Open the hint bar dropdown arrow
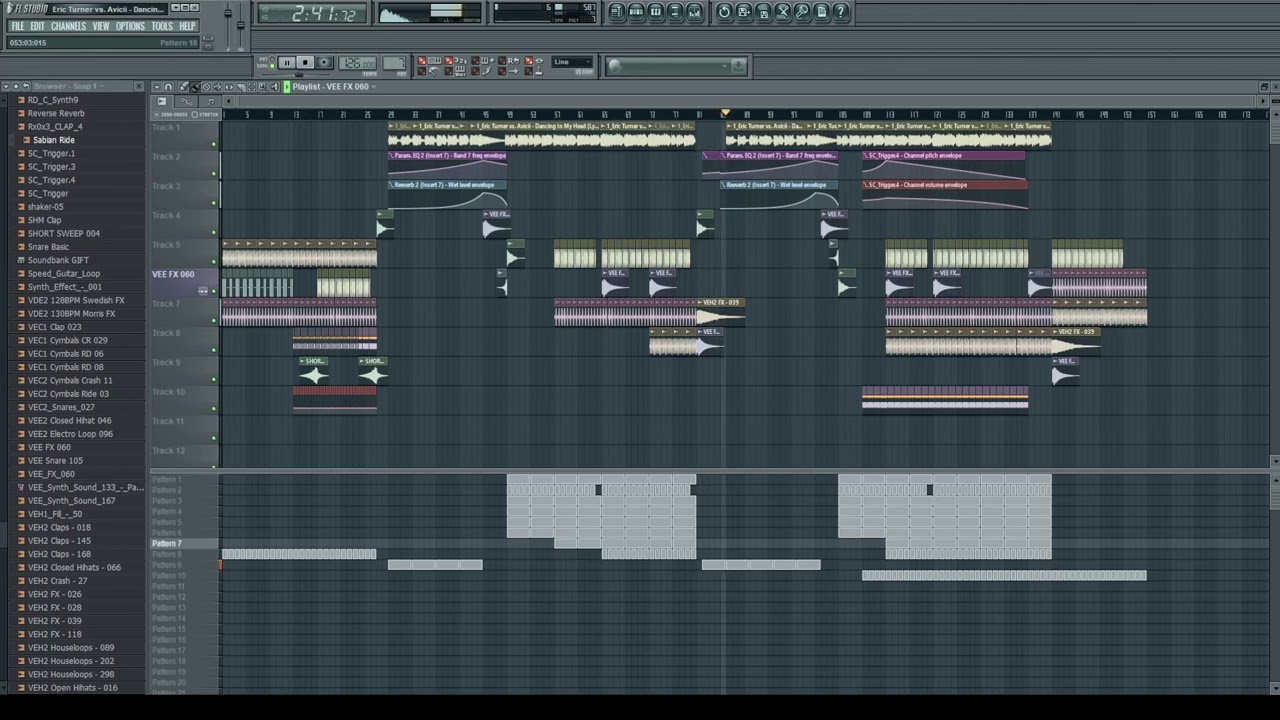 pyautogui.click(x=724, y=65)
